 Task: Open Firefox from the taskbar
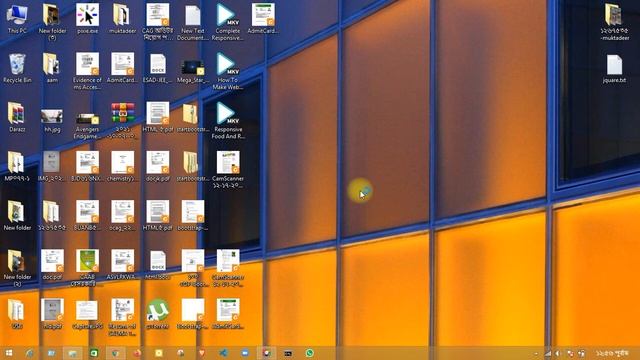click(x=137, y=353)
